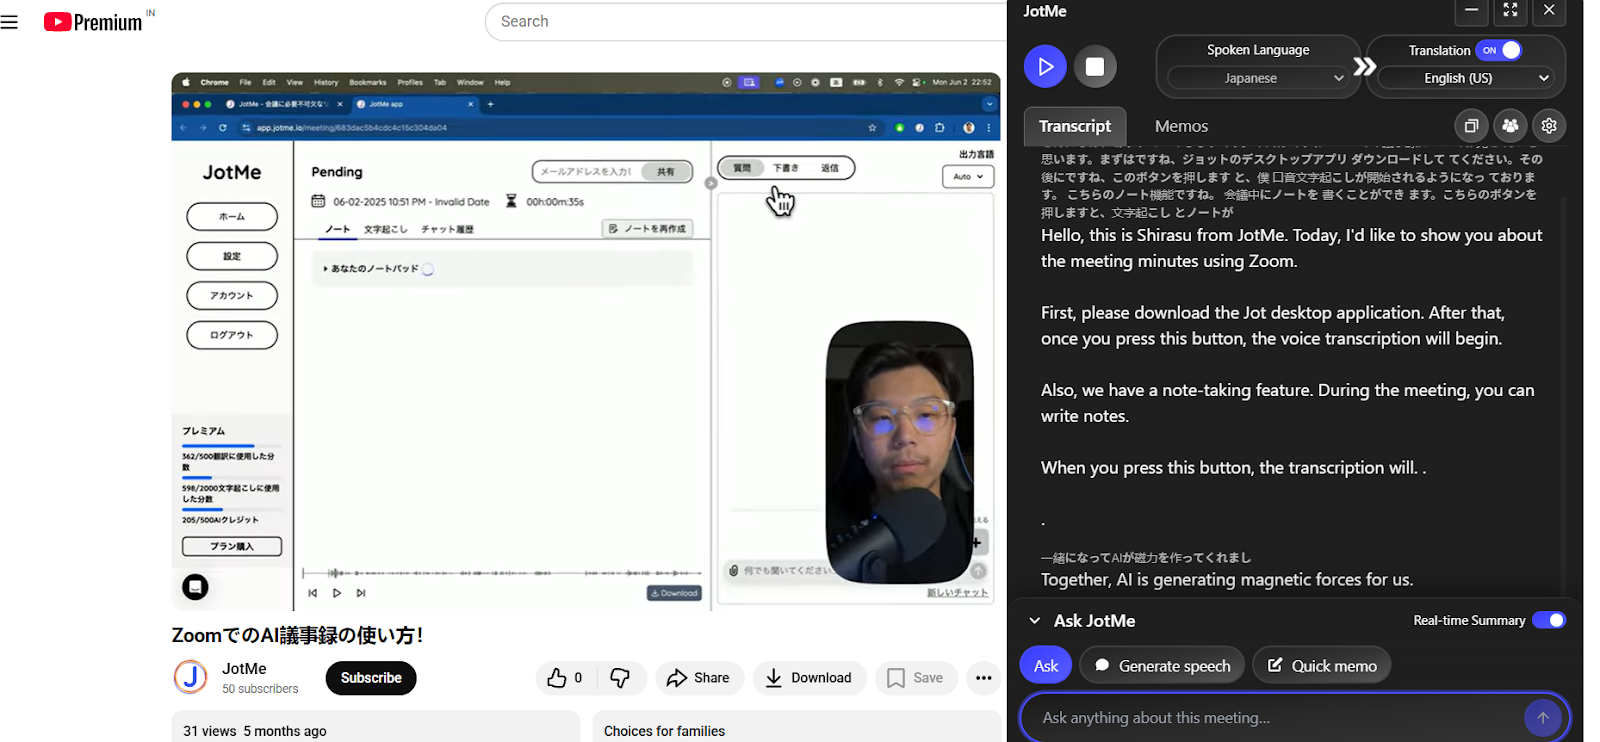Click the Generate speech button
1600x742 pixels.
coord(1162,665)
